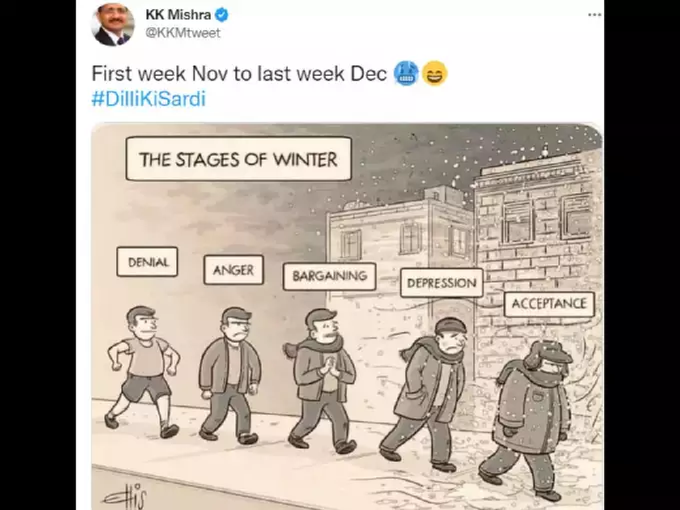Click the KK Mishra display name
The image size is (680, 510).
pyautogui.click(x=178, y=15)
